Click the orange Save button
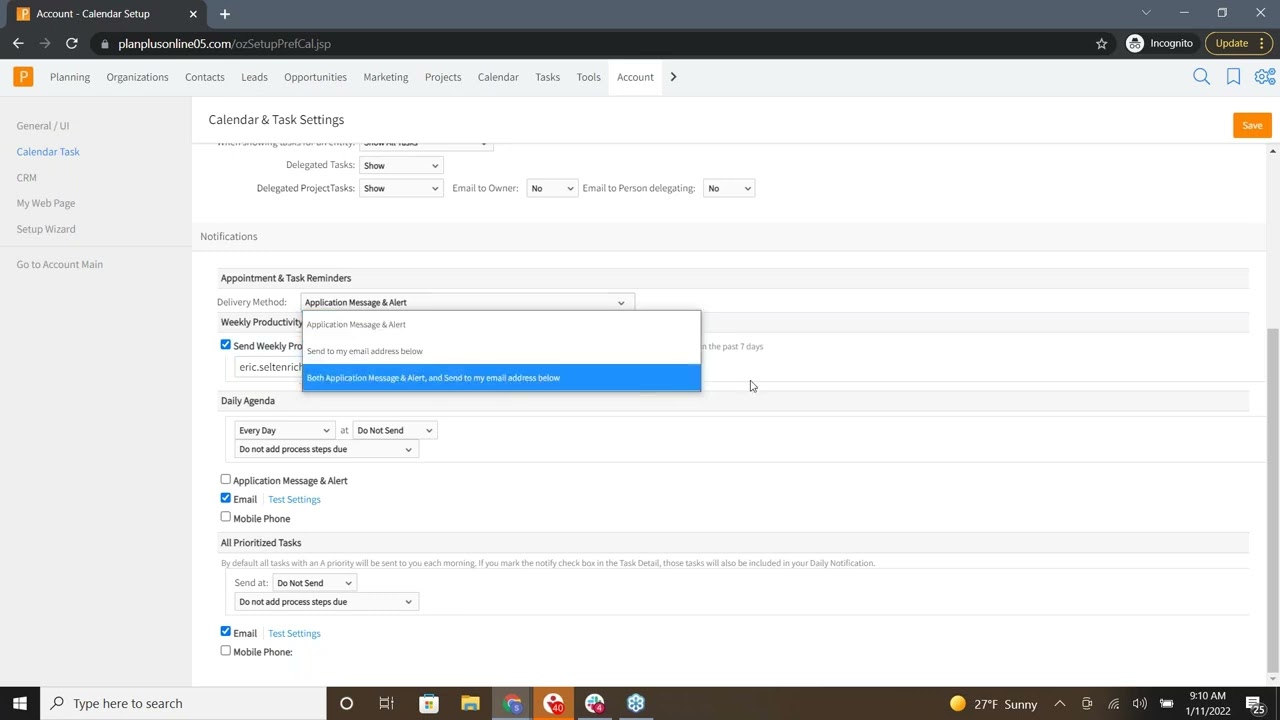Image resolution: width=1280 pixels, height=720 pixels. coord(1252,125)
